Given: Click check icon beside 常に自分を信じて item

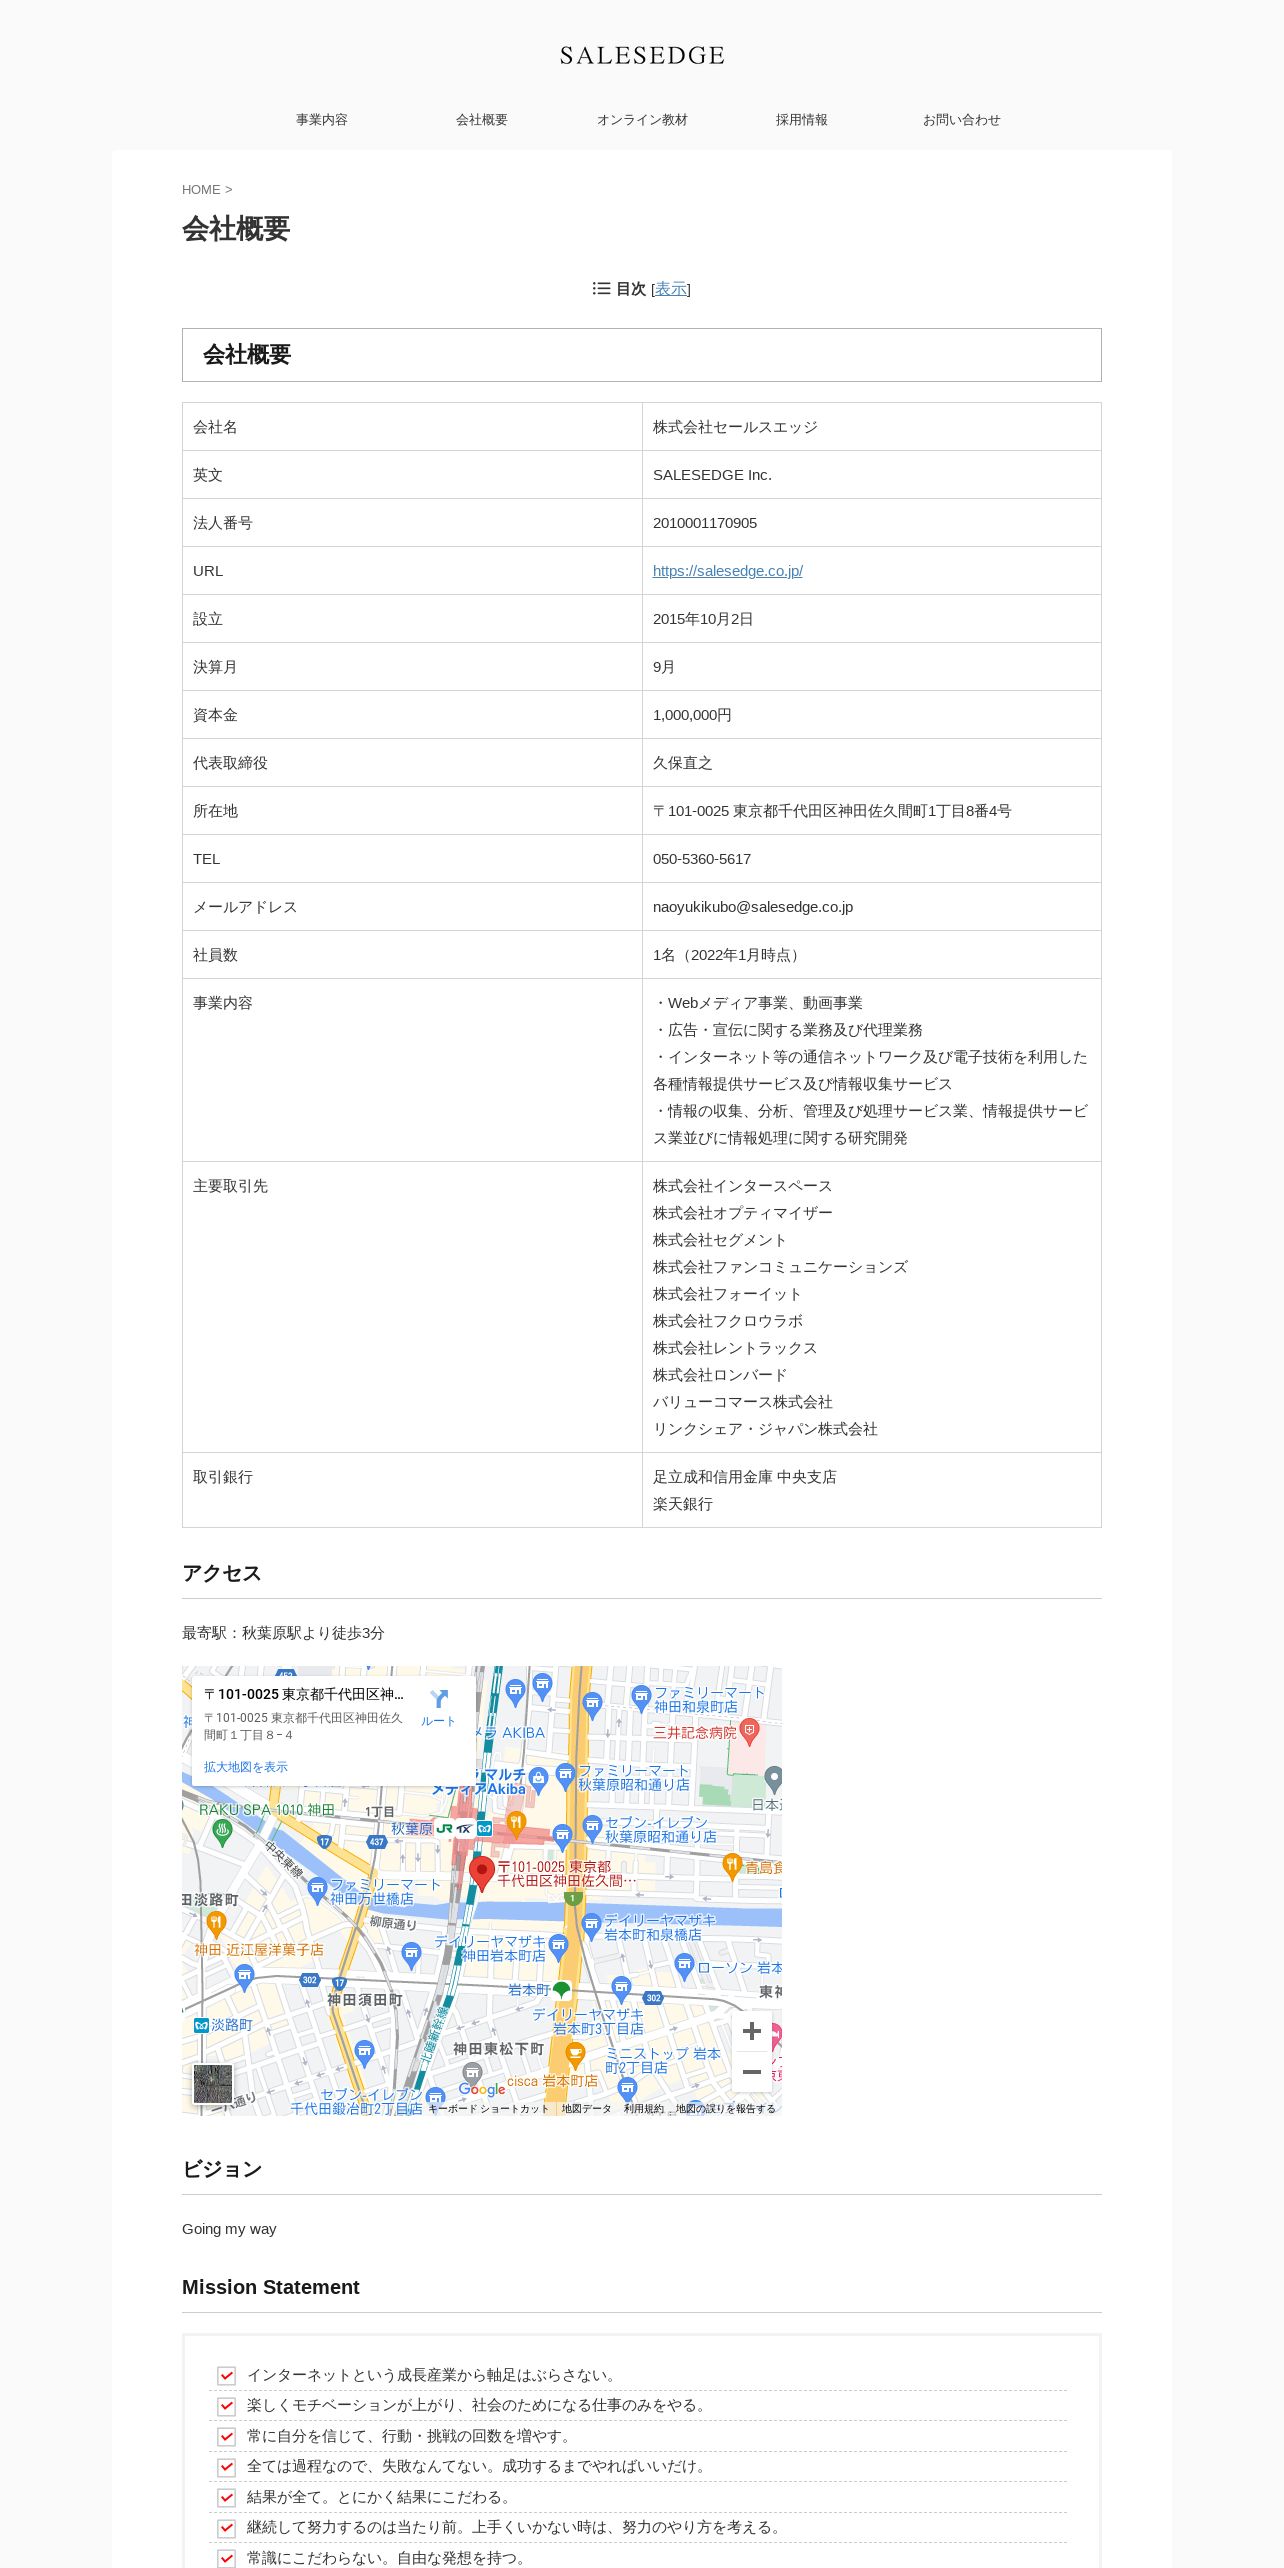Looking at the screenshot, I should pyautogui.click(x=227, y=2436).
